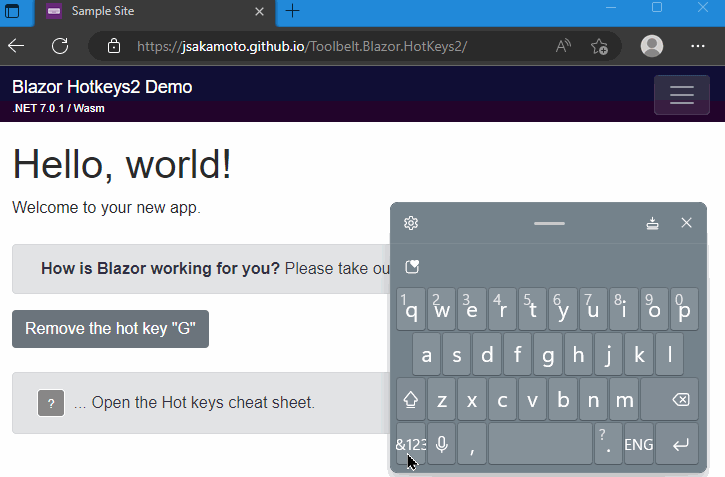Tap the q key
This screenshot has width=725, height=477.
point(411,309)
